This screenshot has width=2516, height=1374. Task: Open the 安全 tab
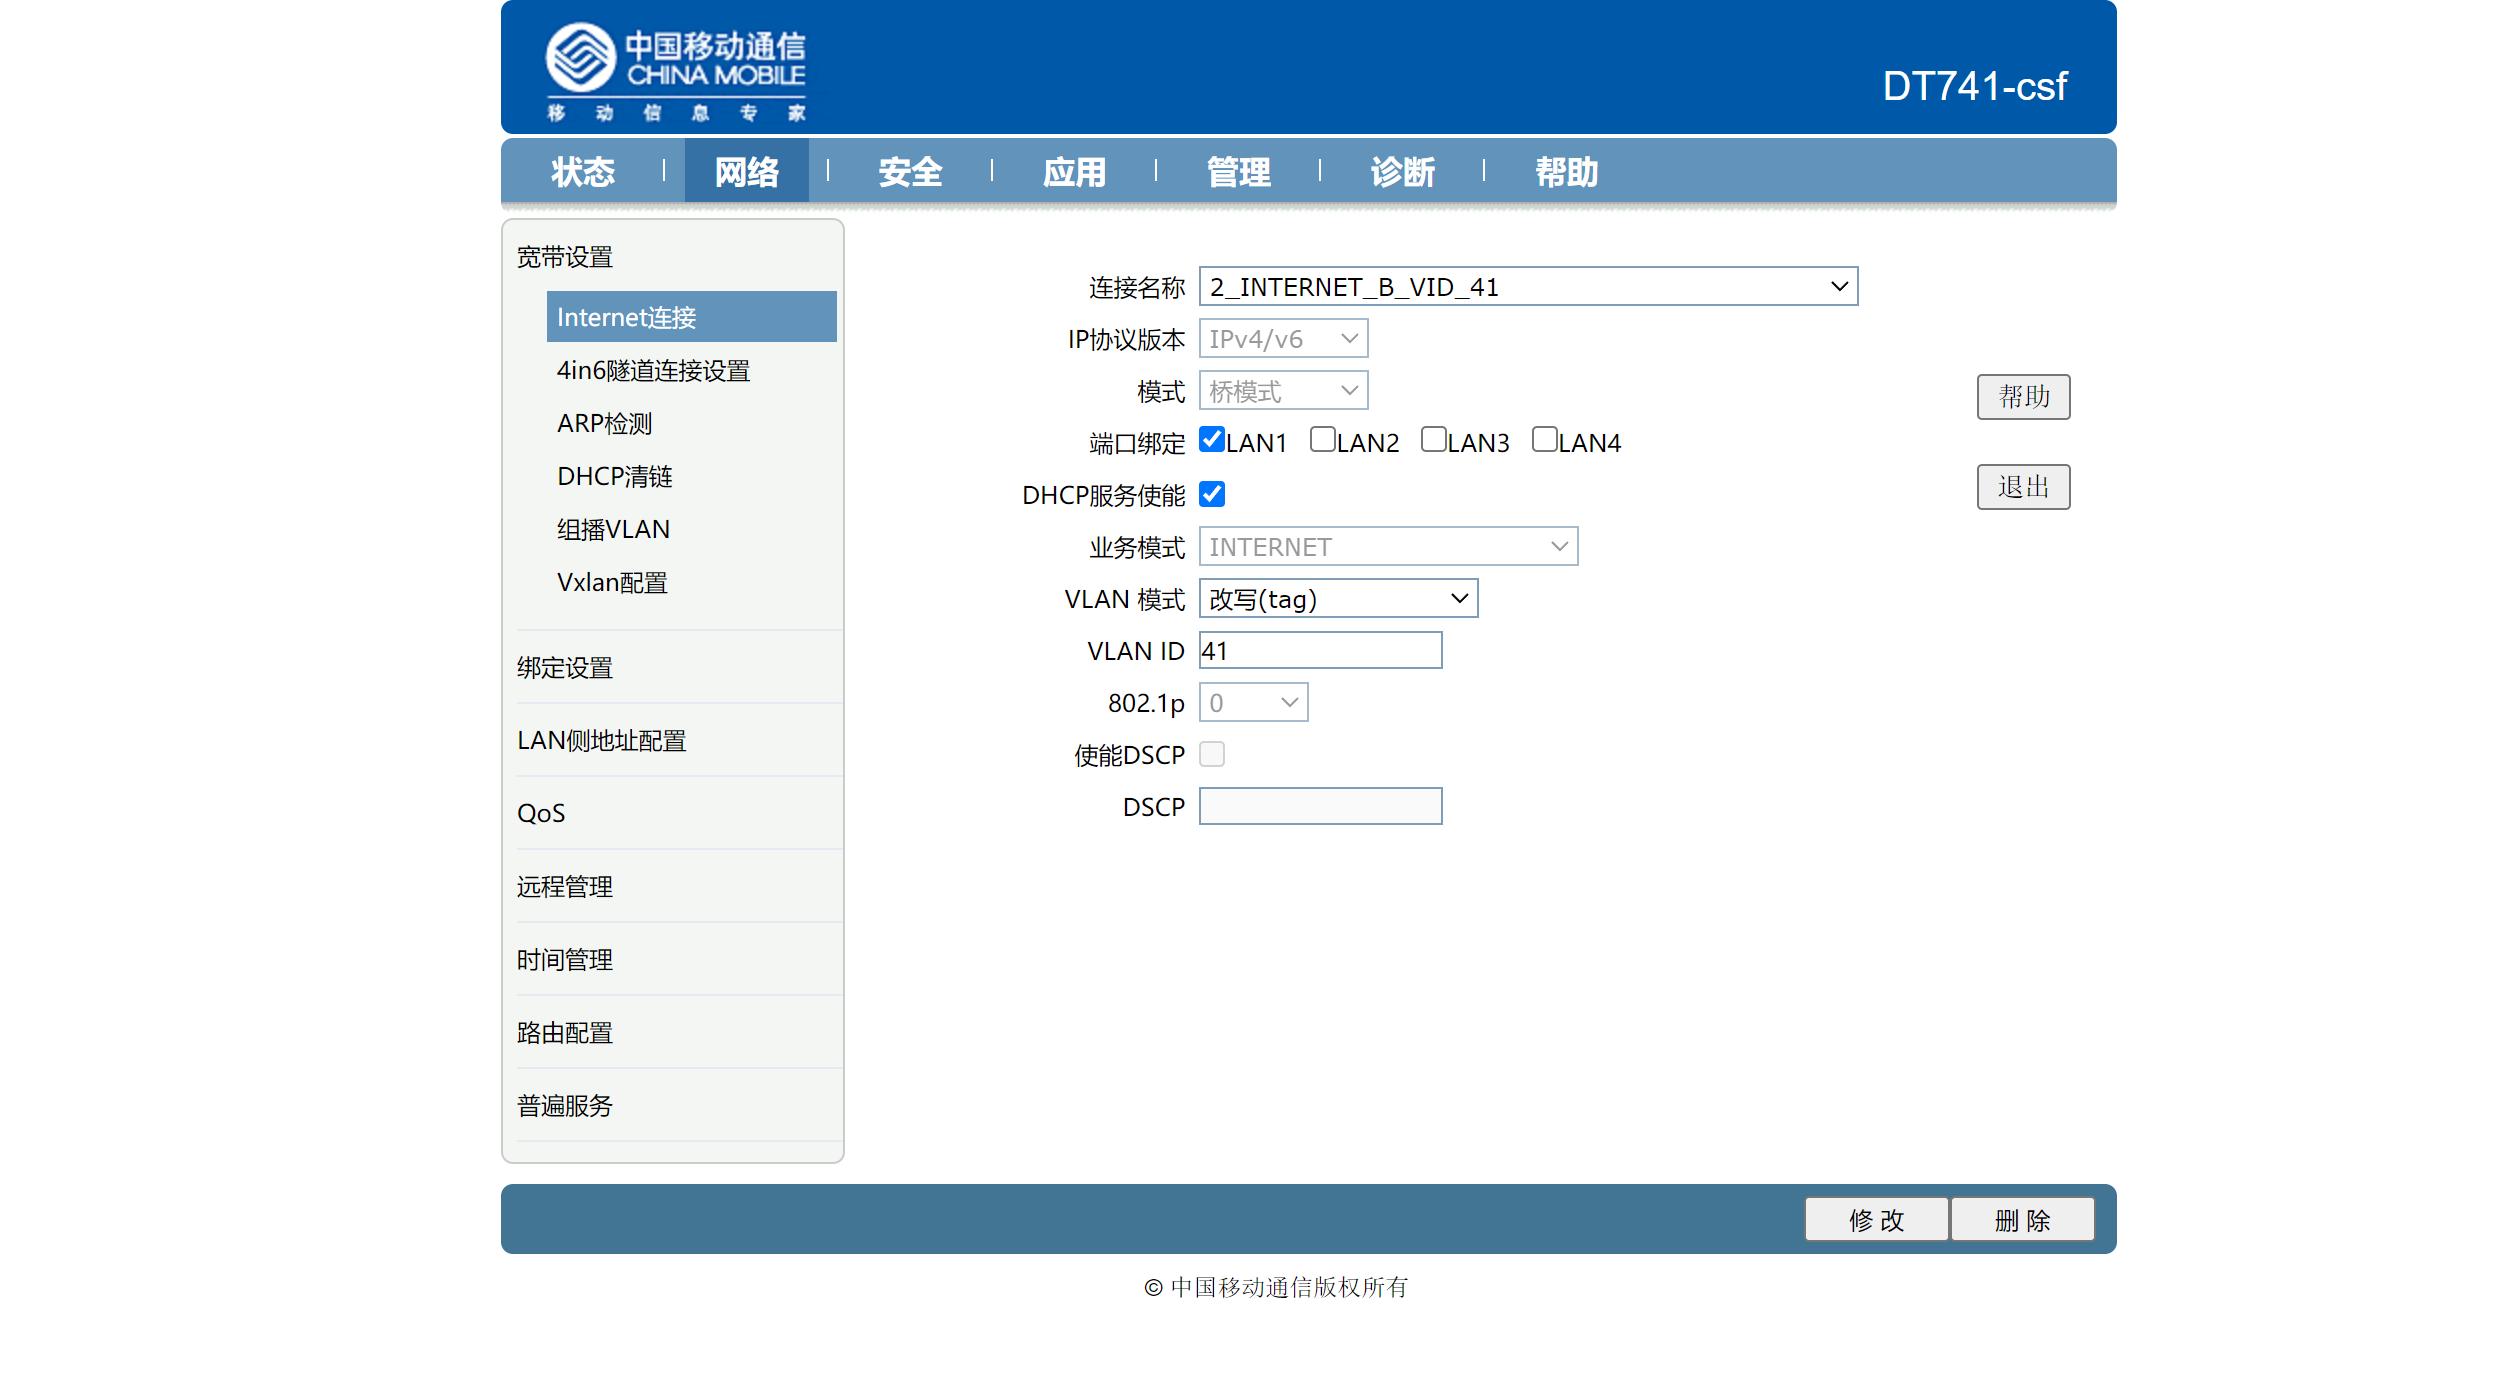pyautogui.click(x=910, y=172)
